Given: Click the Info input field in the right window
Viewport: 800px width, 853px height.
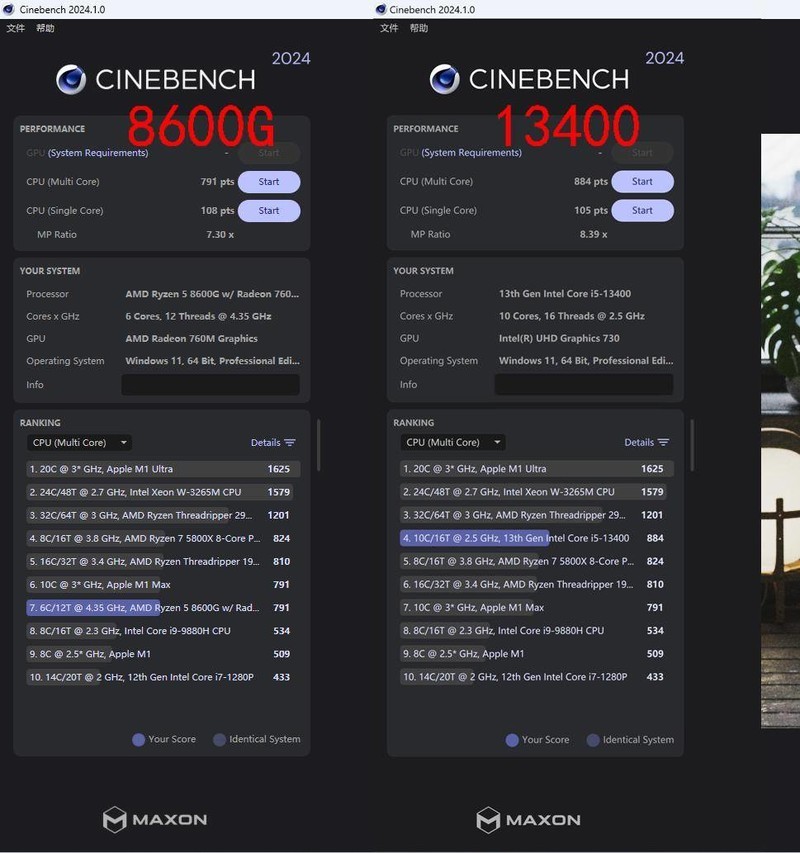Looking at the screenshot, I should tap(584, 384).
